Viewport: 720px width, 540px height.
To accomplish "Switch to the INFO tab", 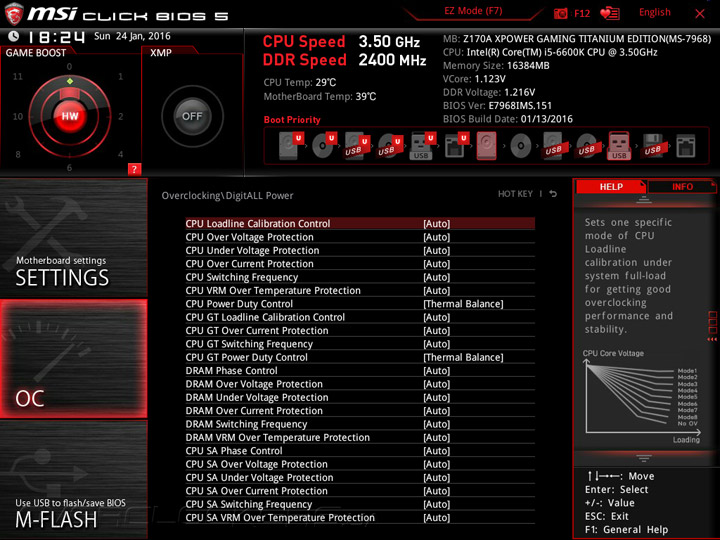I will pyautogui.click(x=682, y=186).
